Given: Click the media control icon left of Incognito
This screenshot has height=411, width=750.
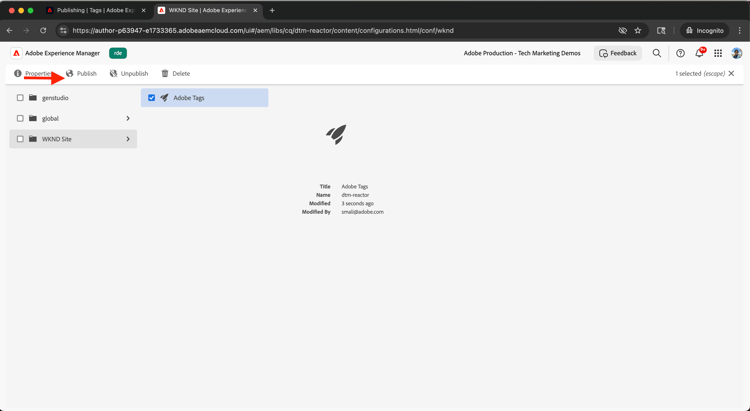Looking at the screenshot, I should (661, 30).
